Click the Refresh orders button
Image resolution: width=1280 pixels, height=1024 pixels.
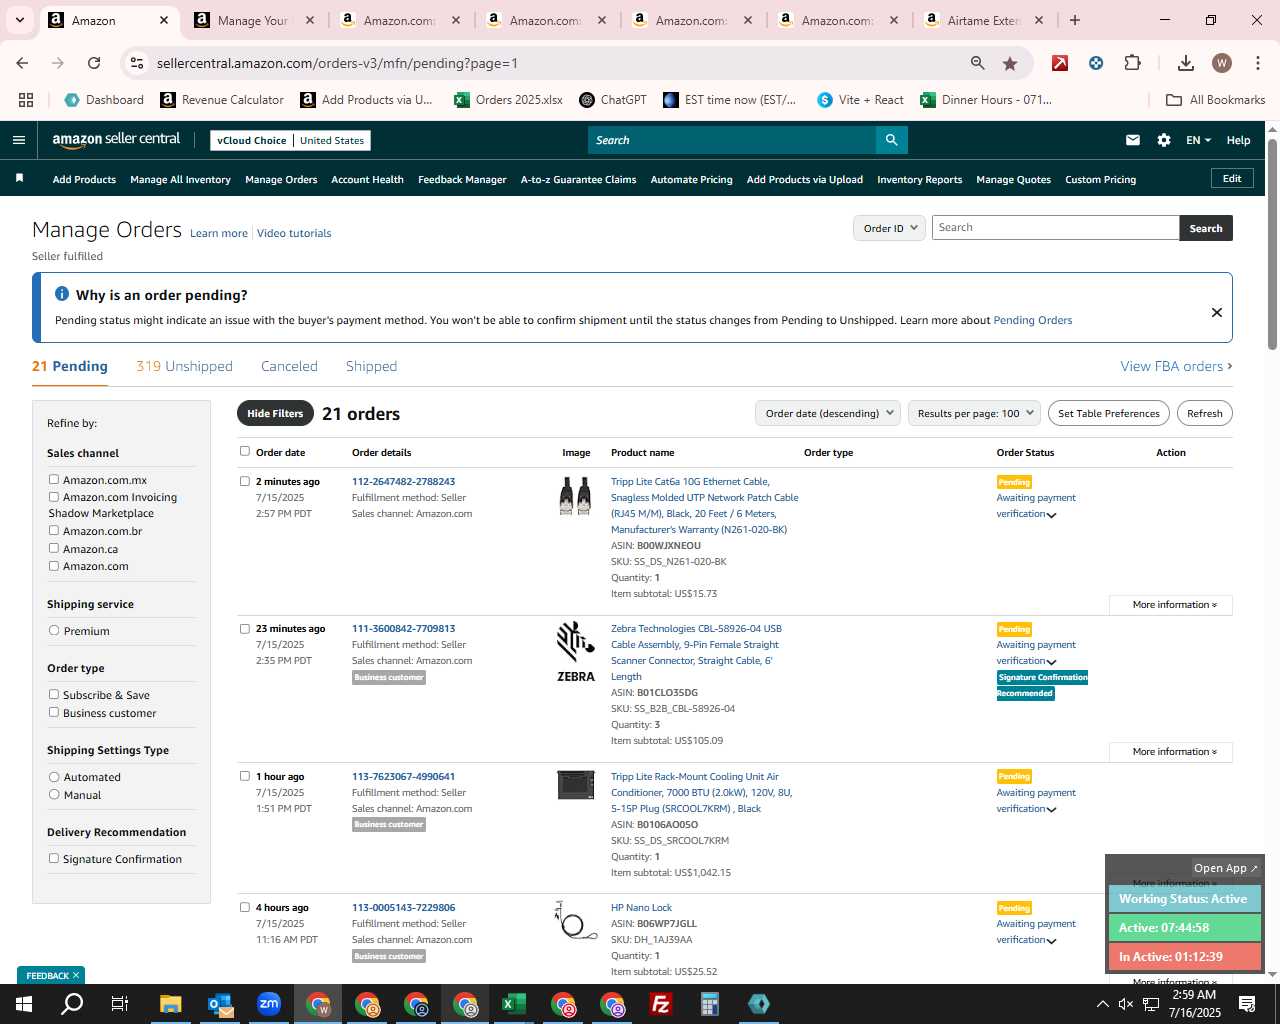click(x=1204, y=413)
